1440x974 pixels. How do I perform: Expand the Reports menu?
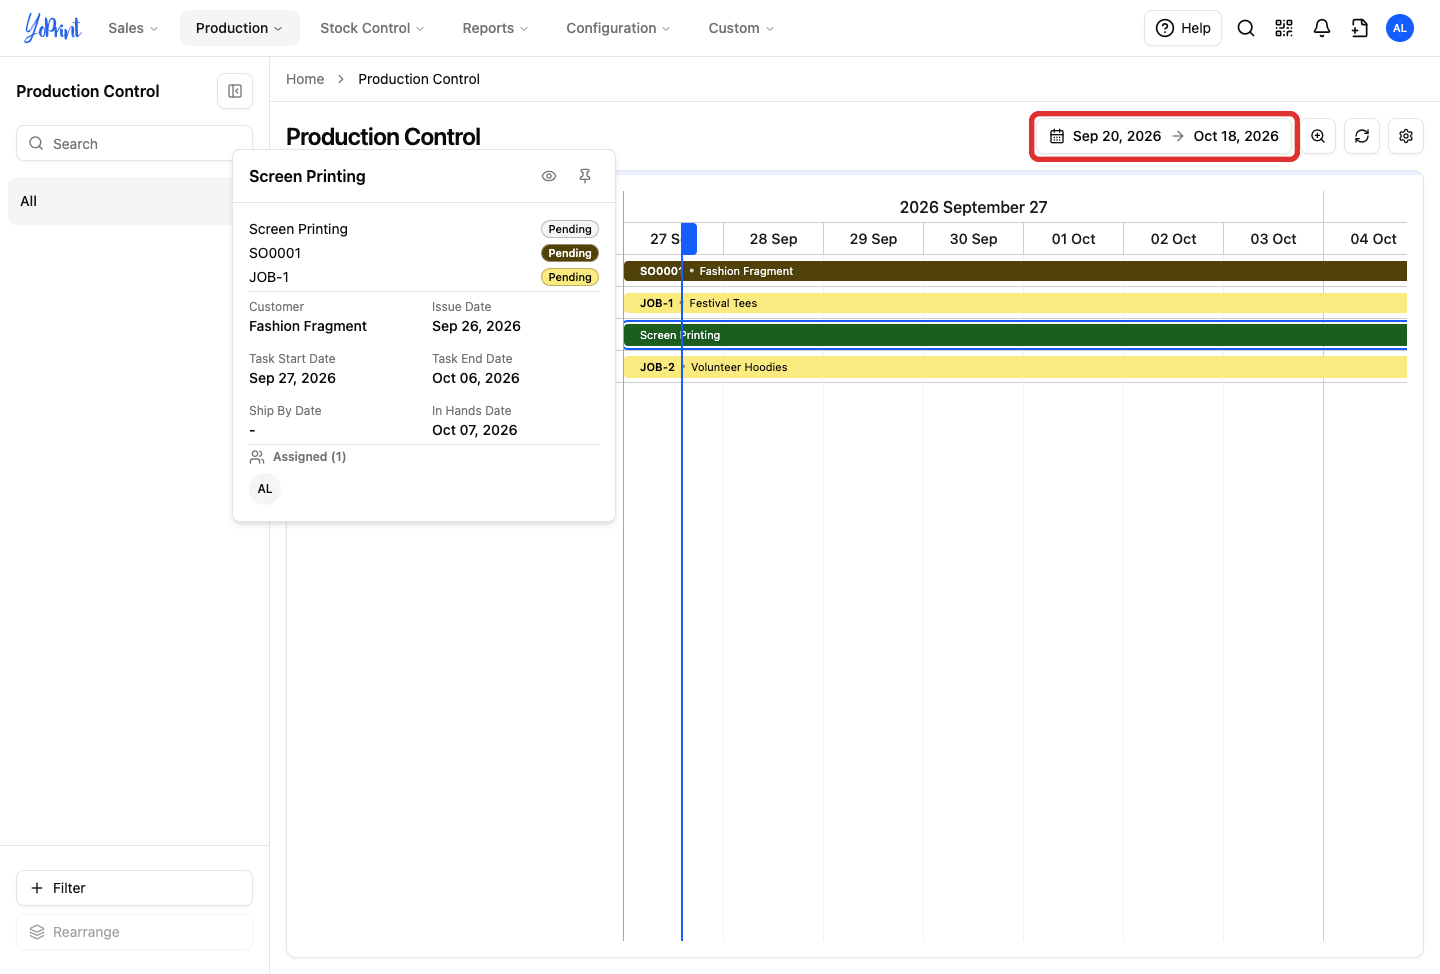tap(495, 28)
